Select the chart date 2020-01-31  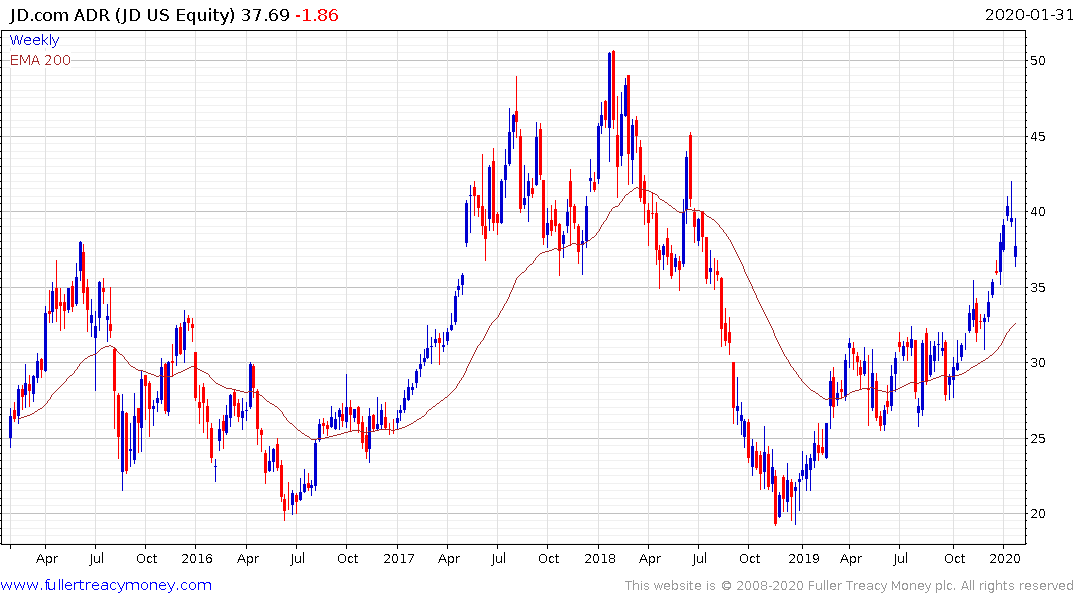pyautogui.click(x=1029, y=15)
